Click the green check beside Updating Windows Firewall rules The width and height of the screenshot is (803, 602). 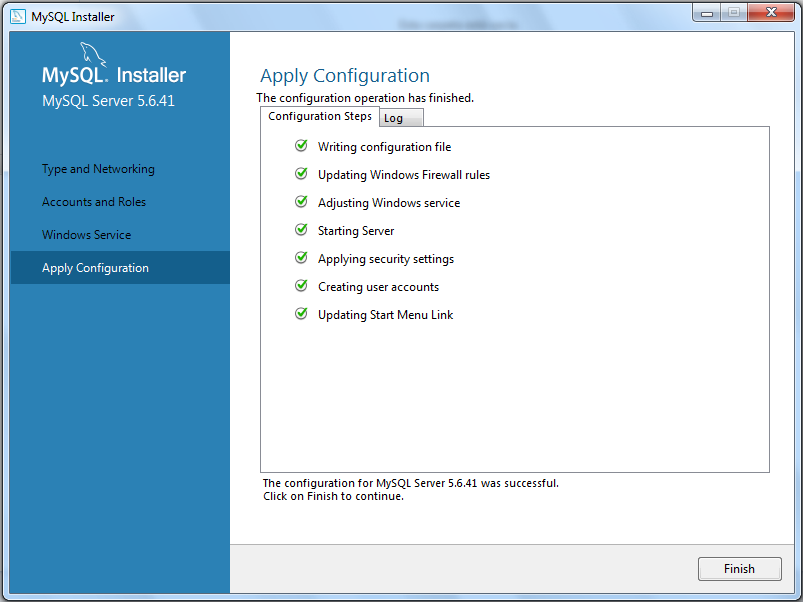click(x=301, y=174)
